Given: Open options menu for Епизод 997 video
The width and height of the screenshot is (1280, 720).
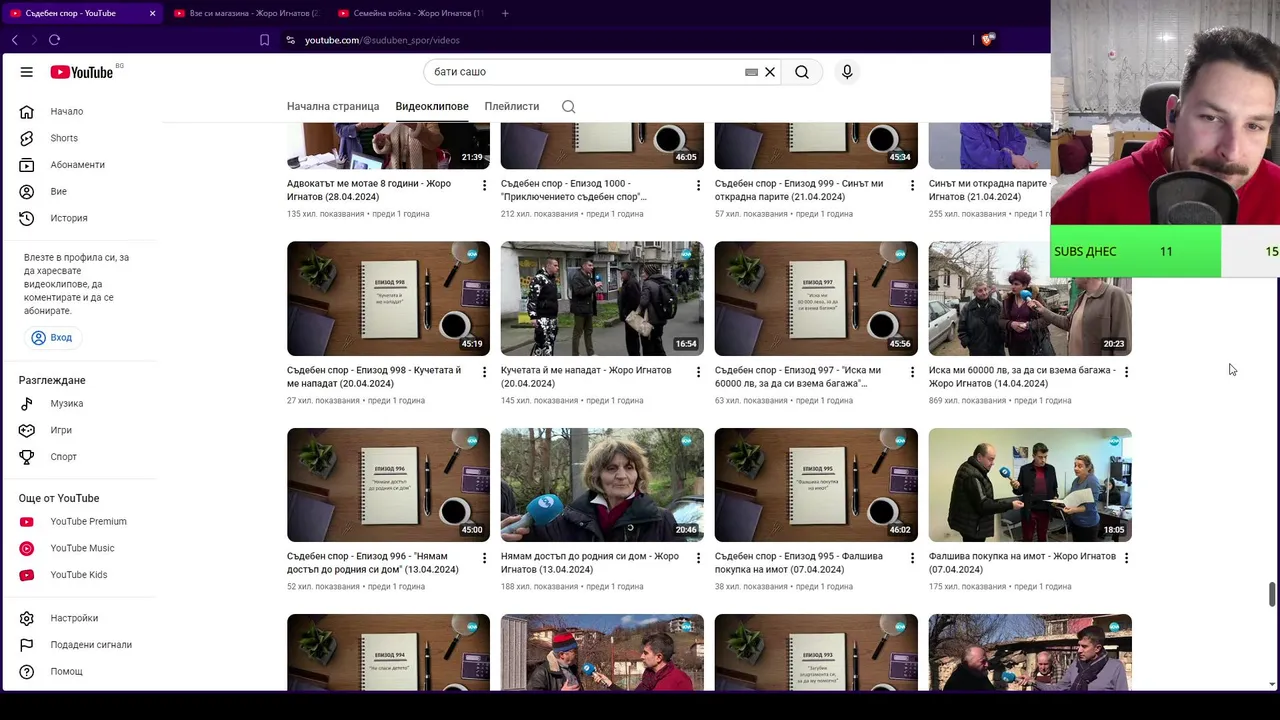Looking at the screenshot, I should 912,372.
